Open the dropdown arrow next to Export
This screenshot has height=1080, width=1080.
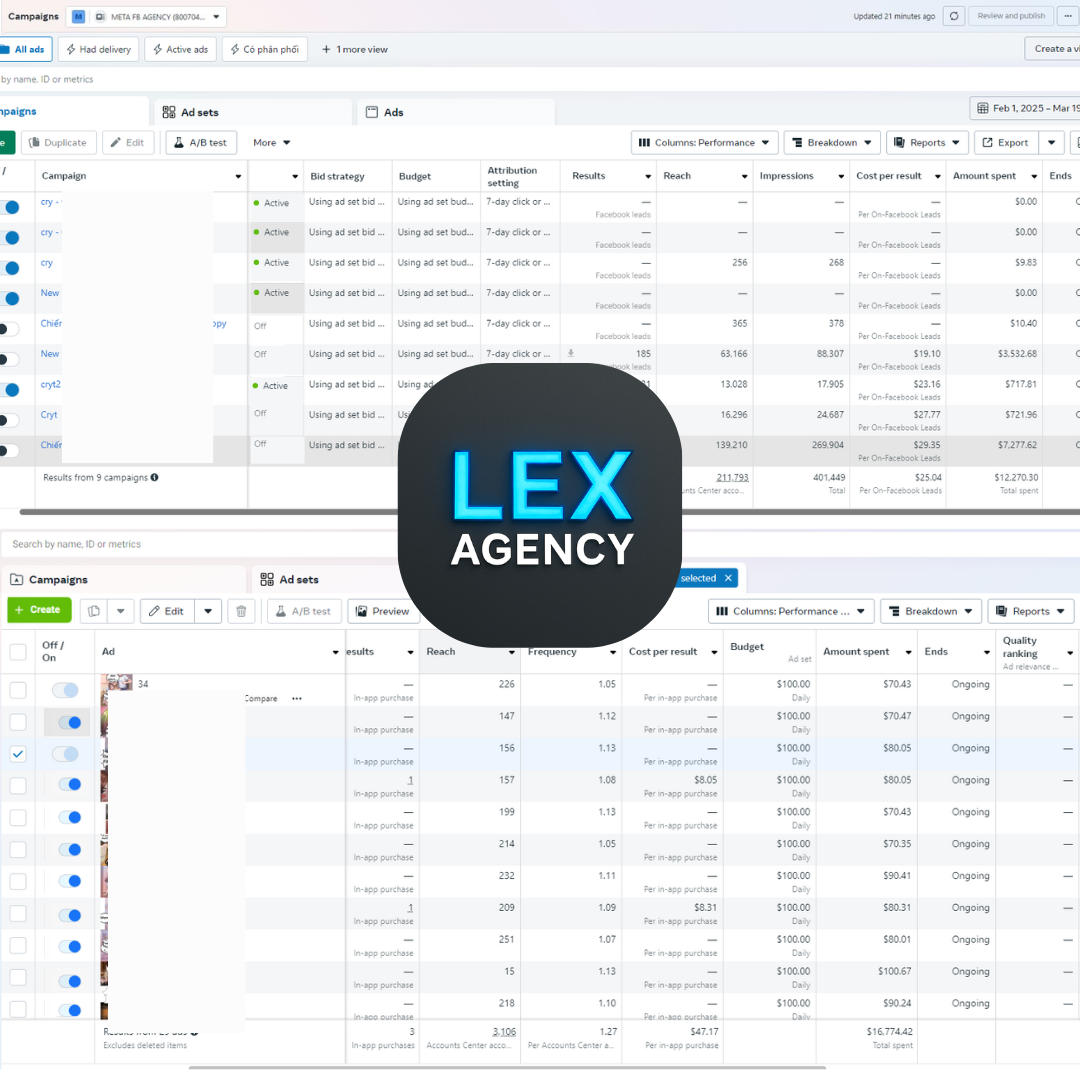tap(1051, 143)
